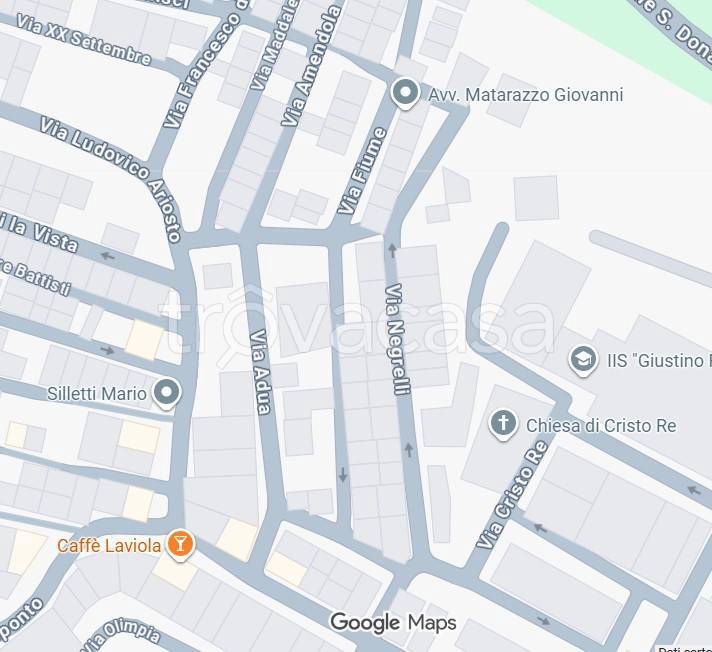The height and width of the screenshot is (652, 712).
Task: Click the Avv. Matarazzo Giovanni map pin
Action: [x=405, y=93]
